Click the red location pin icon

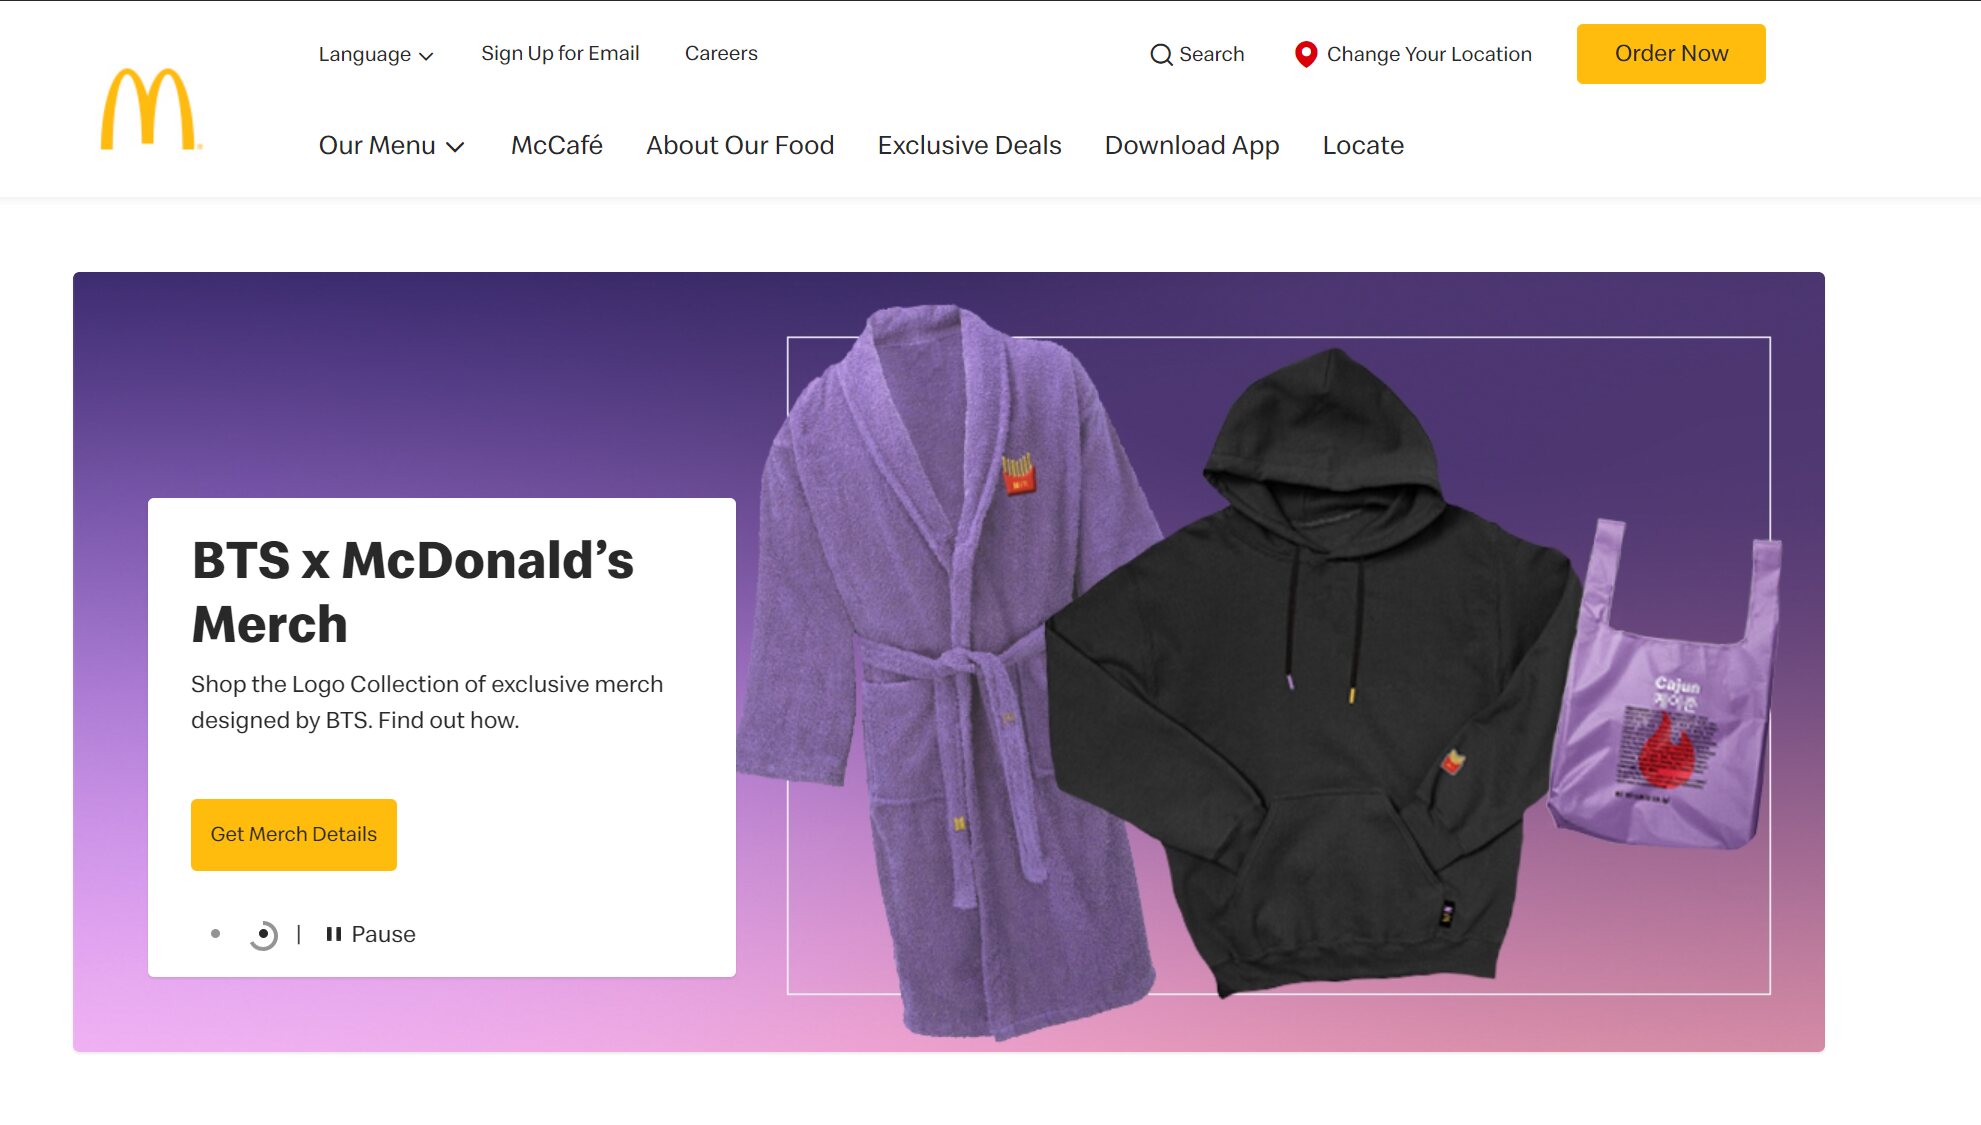coord(1305,54)
